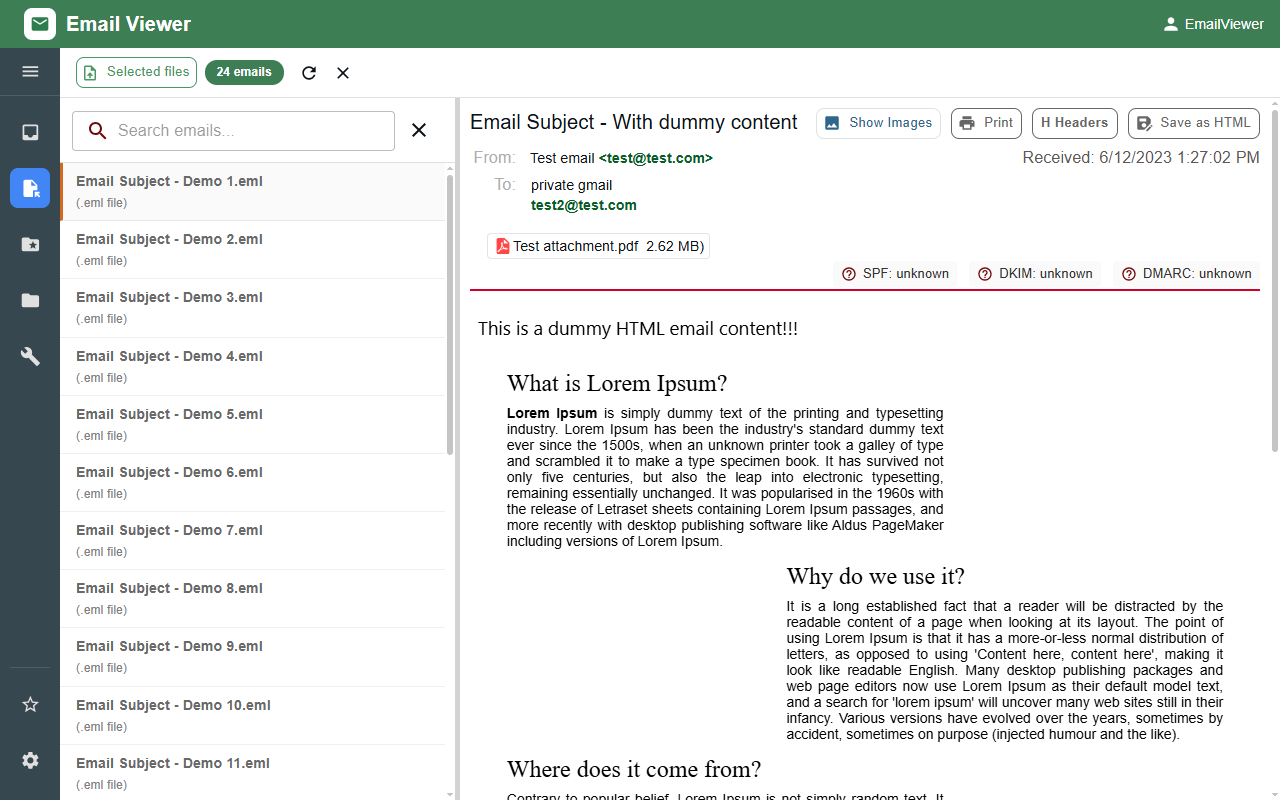1280x800 pixels.
Task: Open Test attachment.pdf attachment
Action: 598,246
